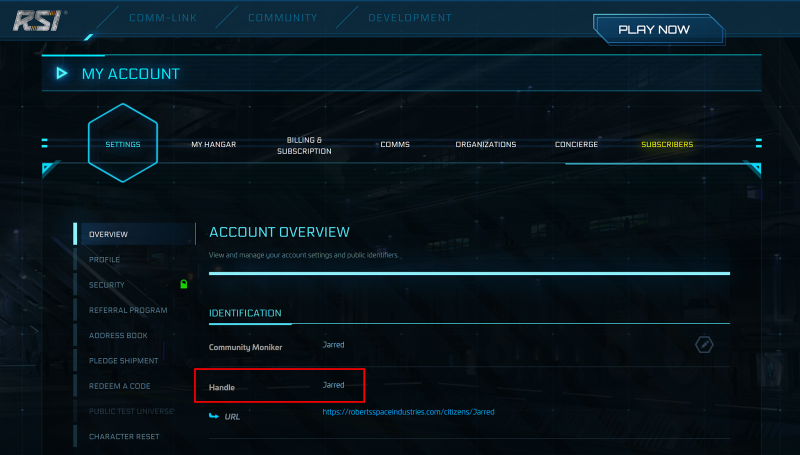Open the Subscribers tab
The height and width of the screenshot is (455, 800).
pyautogui.click(x=667, y=145)
